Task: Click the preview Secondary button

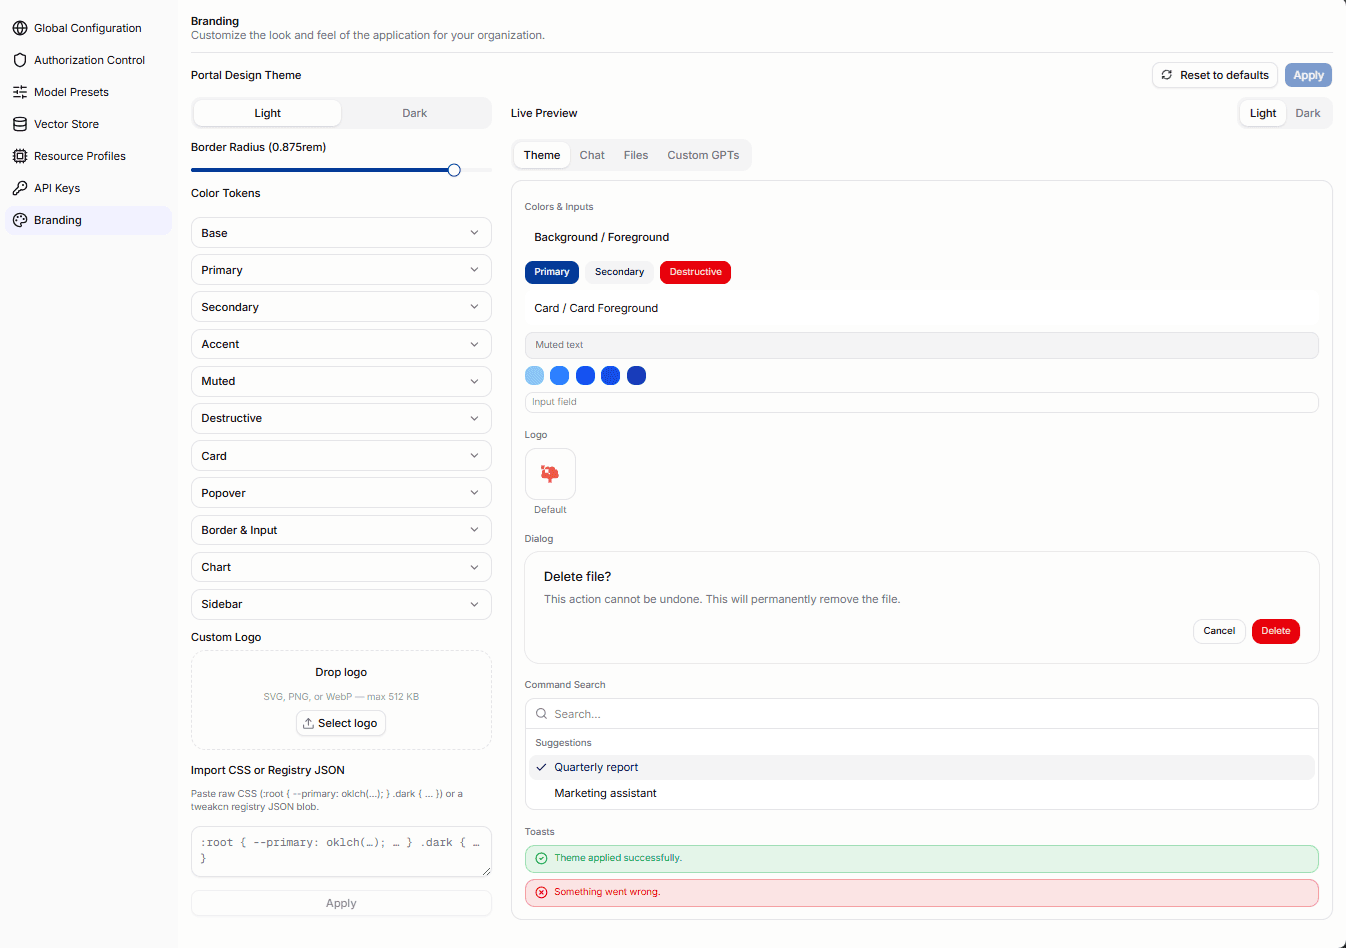Action: 620,272
